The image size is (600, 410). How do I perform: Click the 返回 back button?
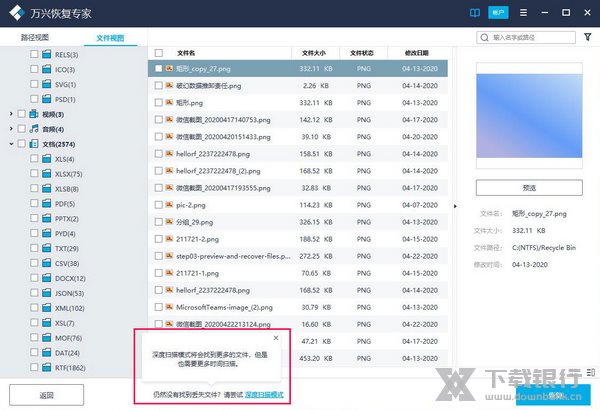46,395
